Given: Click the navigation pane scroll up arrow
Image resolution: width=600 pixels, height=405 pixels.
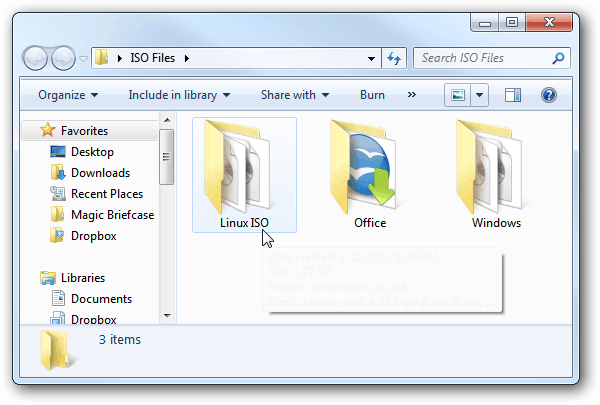Looking at the screenshot, I should [x=167, y=120].
